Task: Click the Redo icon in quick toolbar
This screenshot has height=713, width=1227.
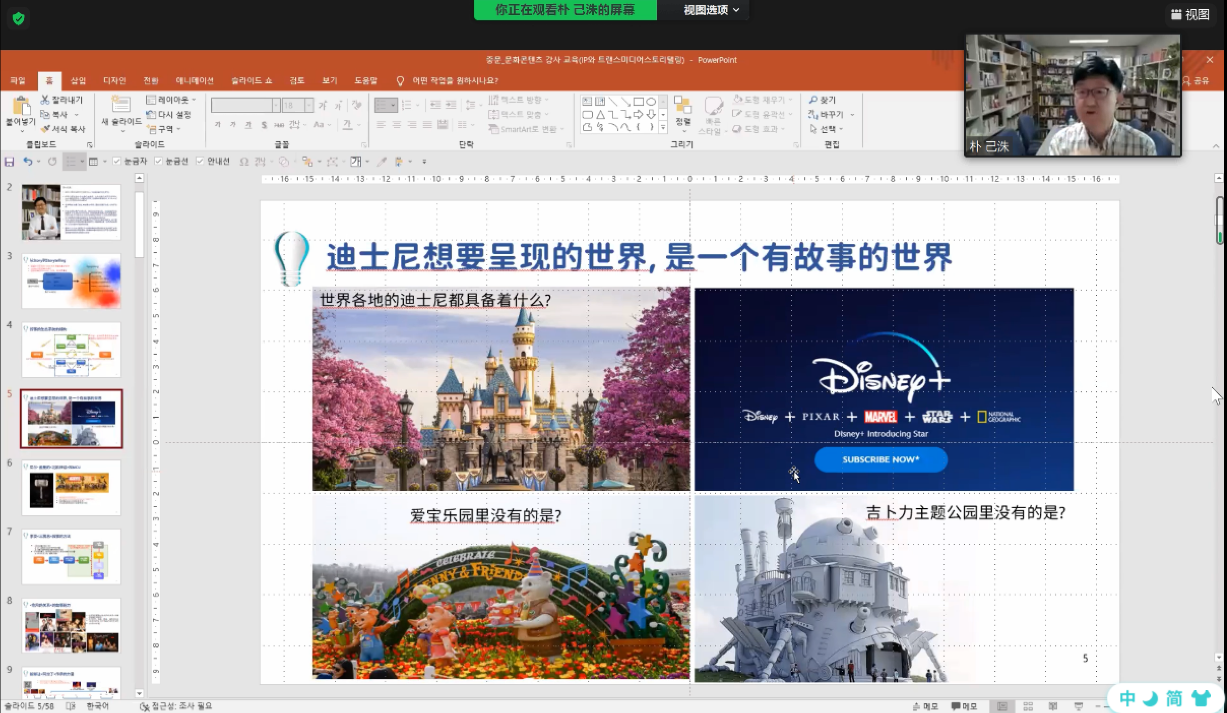Action: (x=52, y=161)
